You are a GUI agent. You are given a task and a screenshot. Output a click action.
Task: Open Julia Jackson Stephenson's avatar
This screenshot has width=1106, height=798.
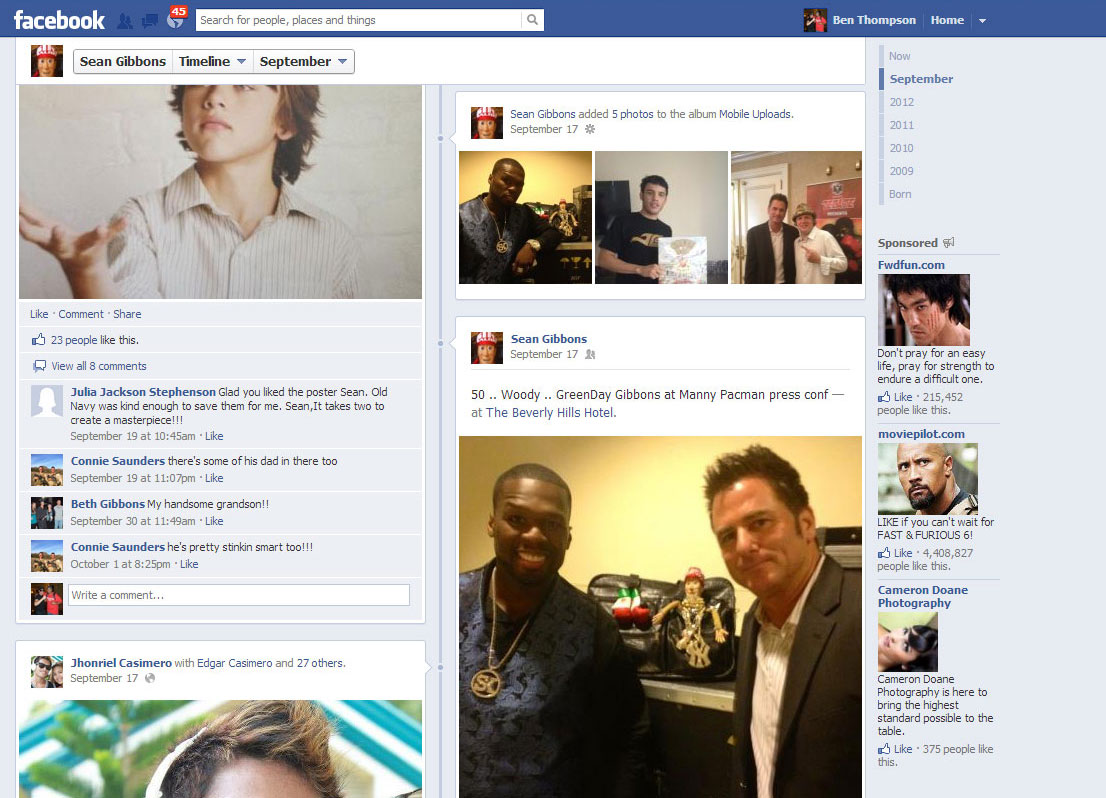47,401
